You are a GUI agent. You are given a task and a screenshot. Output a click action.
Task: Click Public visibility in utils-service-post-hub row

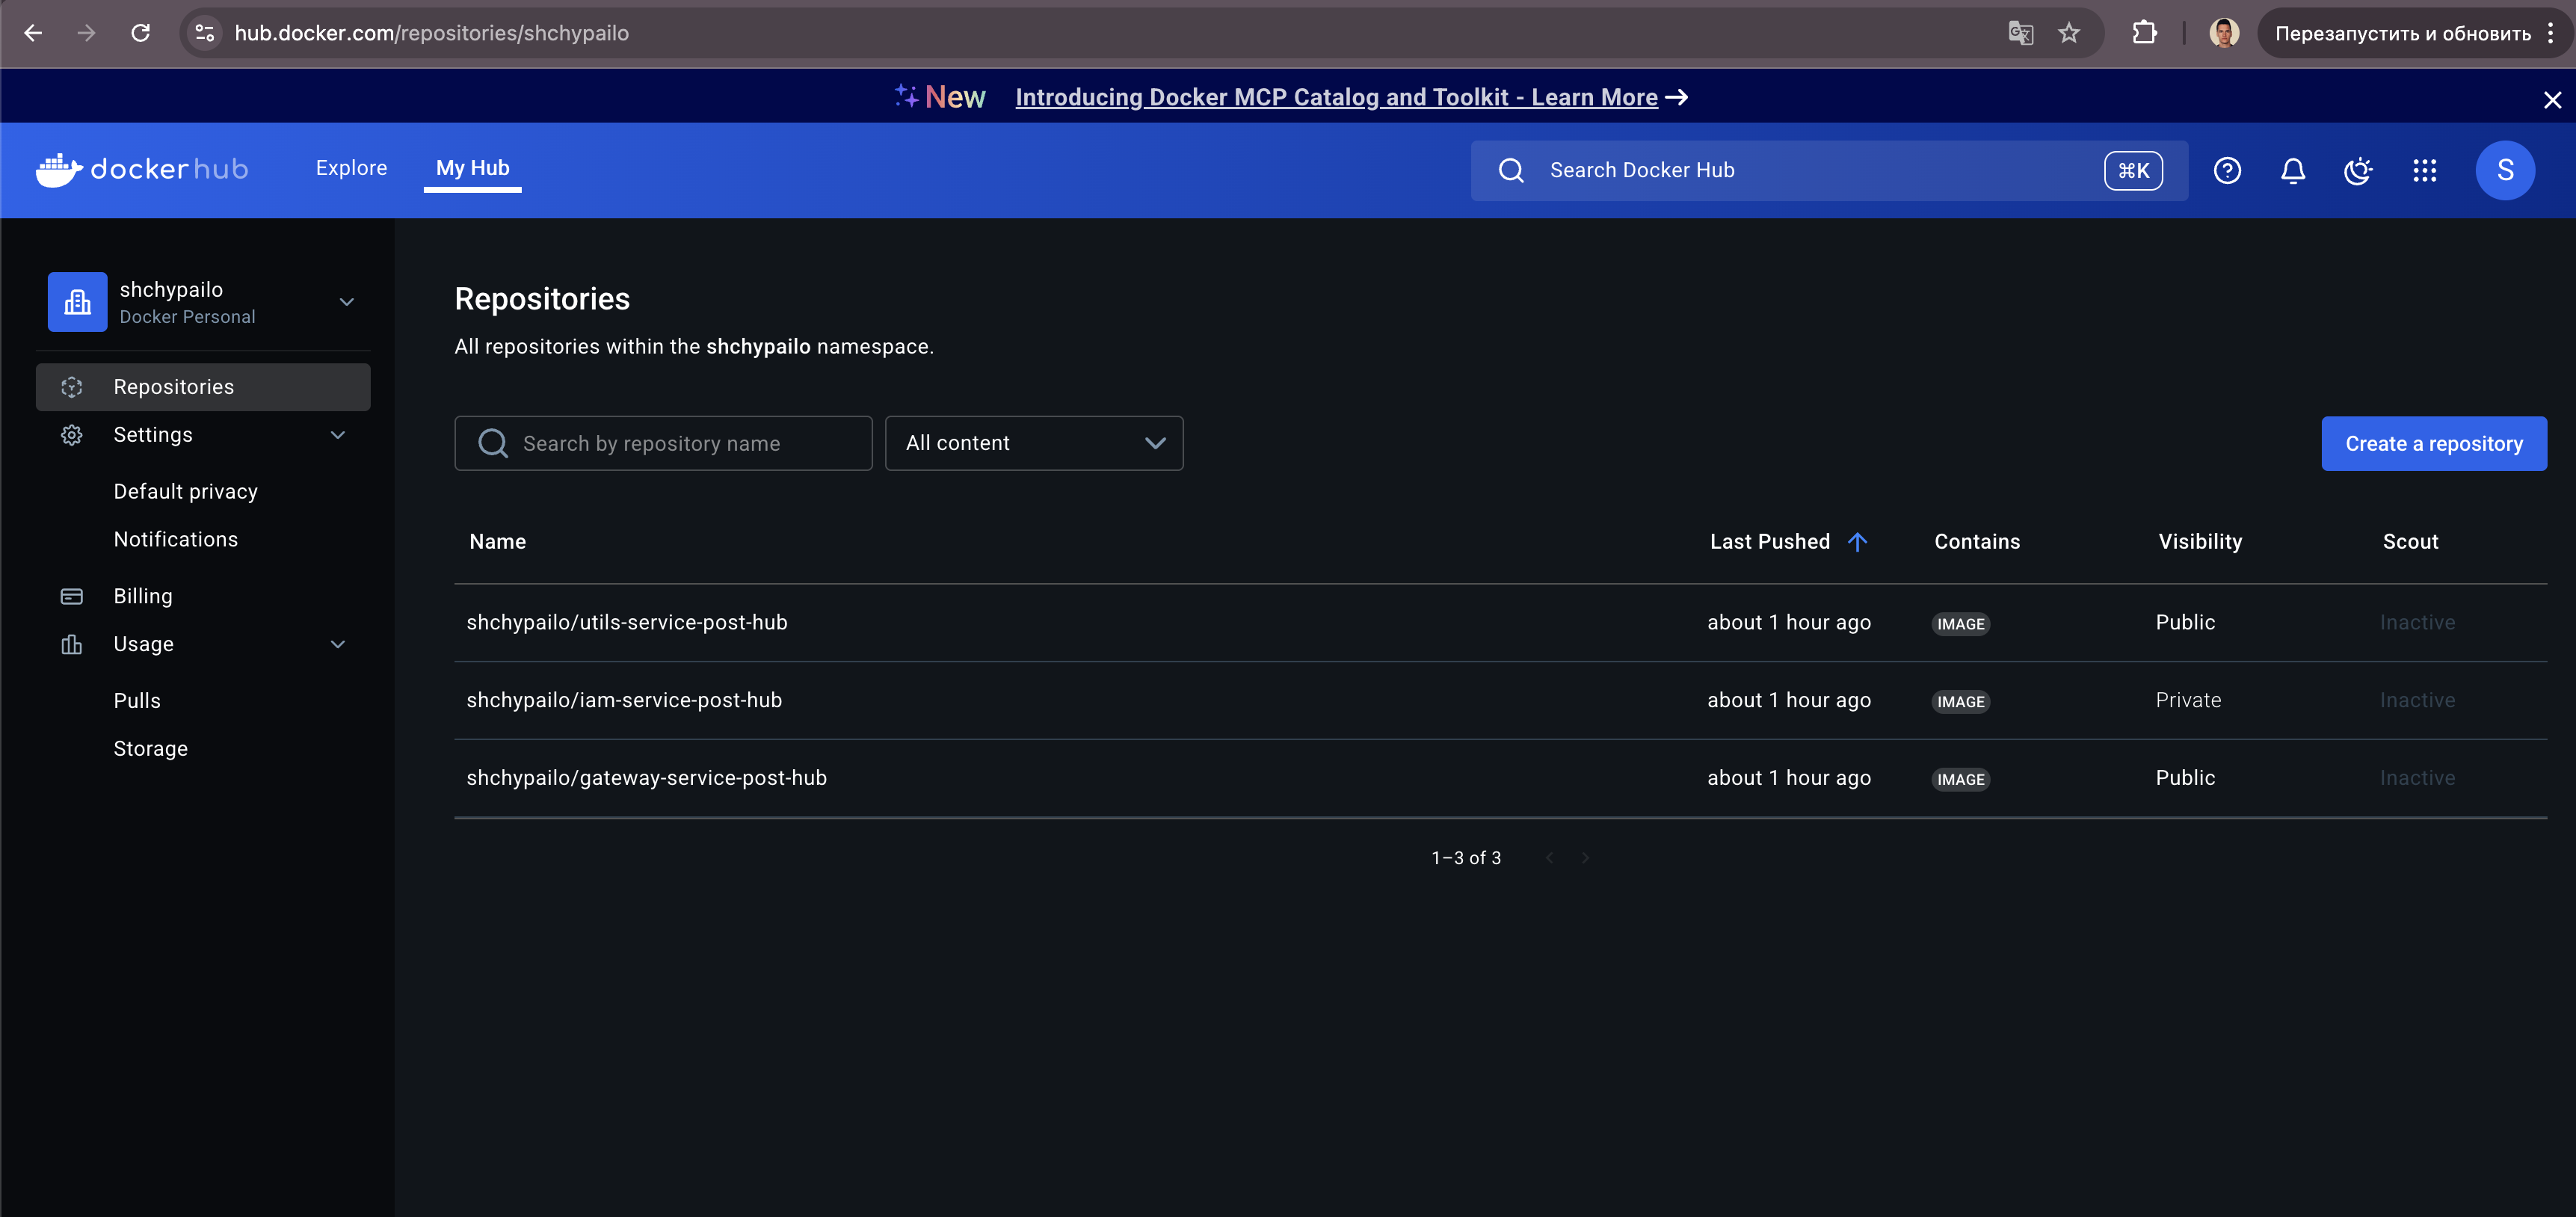[2185, 622]
